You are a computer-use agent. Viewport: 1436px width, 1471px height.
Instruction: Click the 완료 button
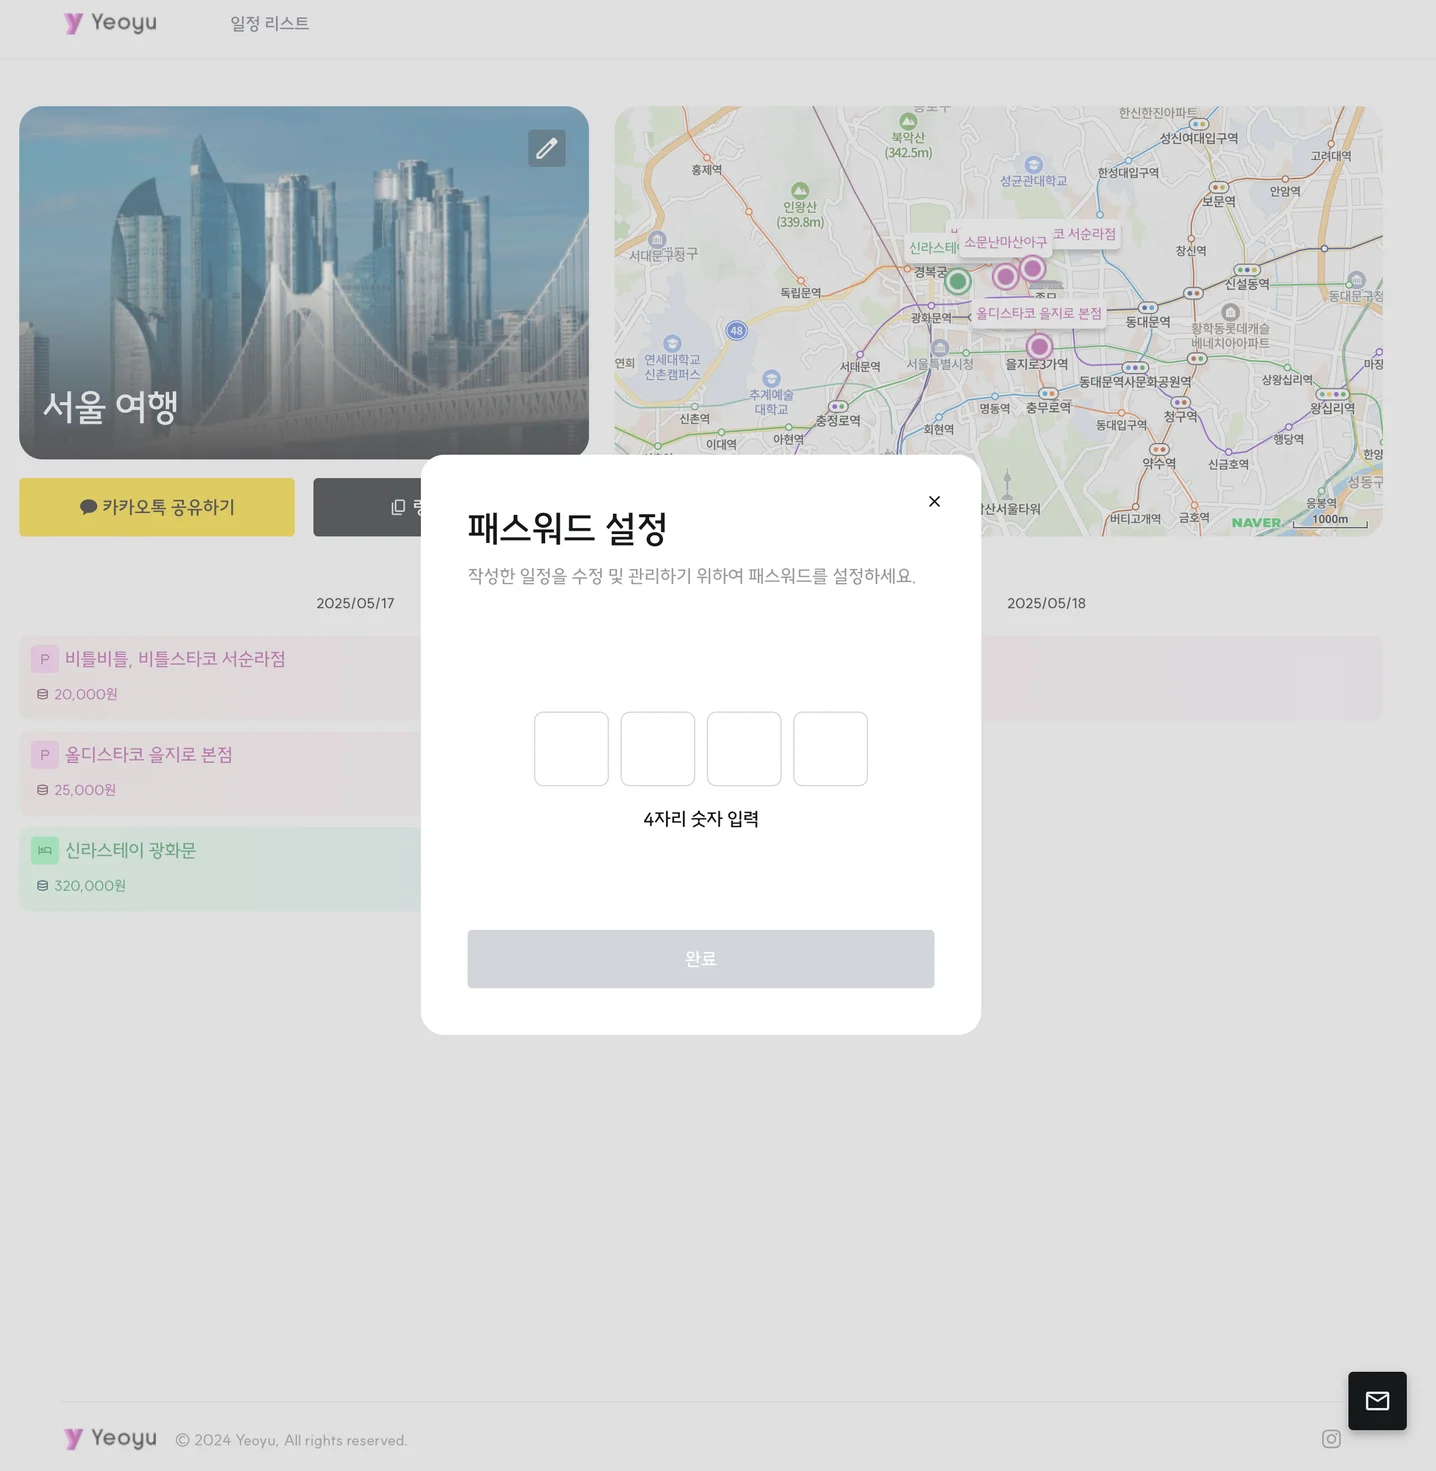[701, 959]
